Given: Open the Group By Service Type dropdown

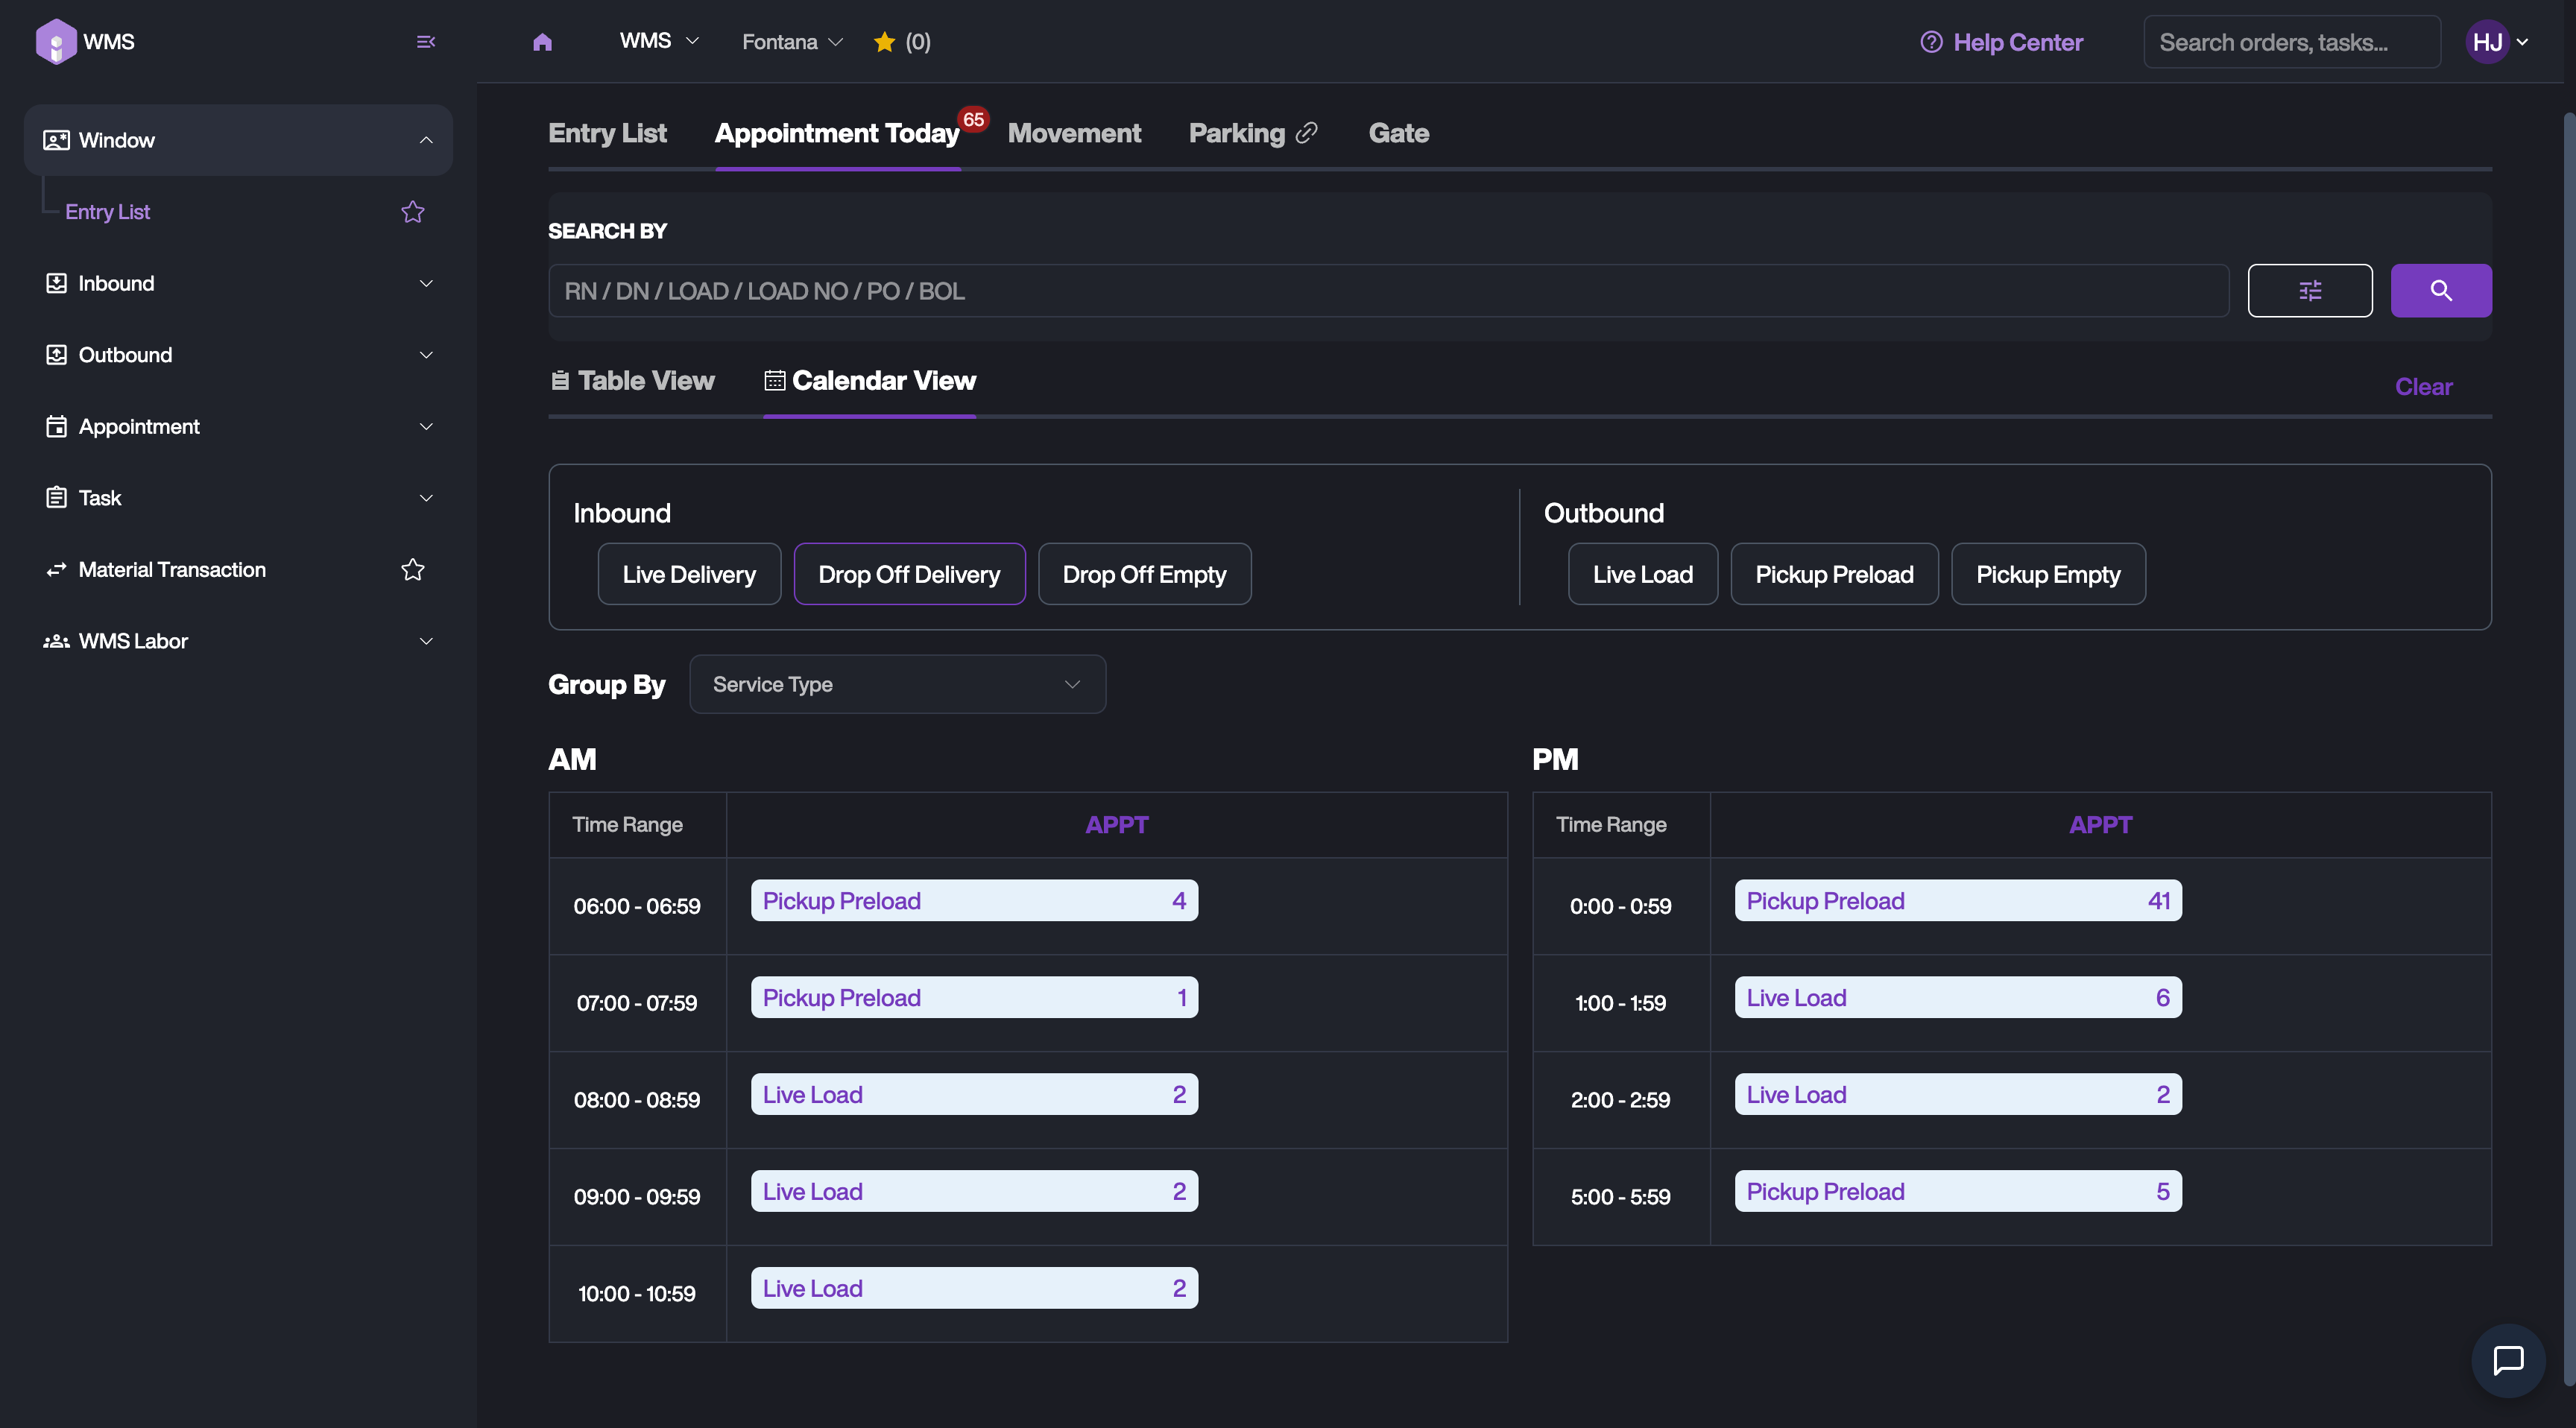Looking at the screenshot, I should point(897,684).
